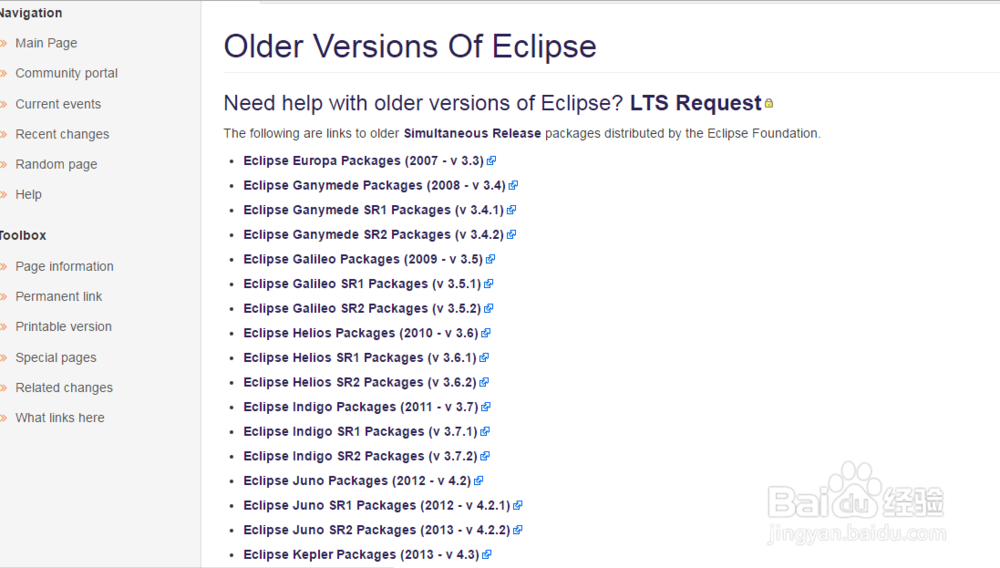Open Eclipse Indigo Packages (2011 - v 3.7)
1000x568 pixels.
361,407
